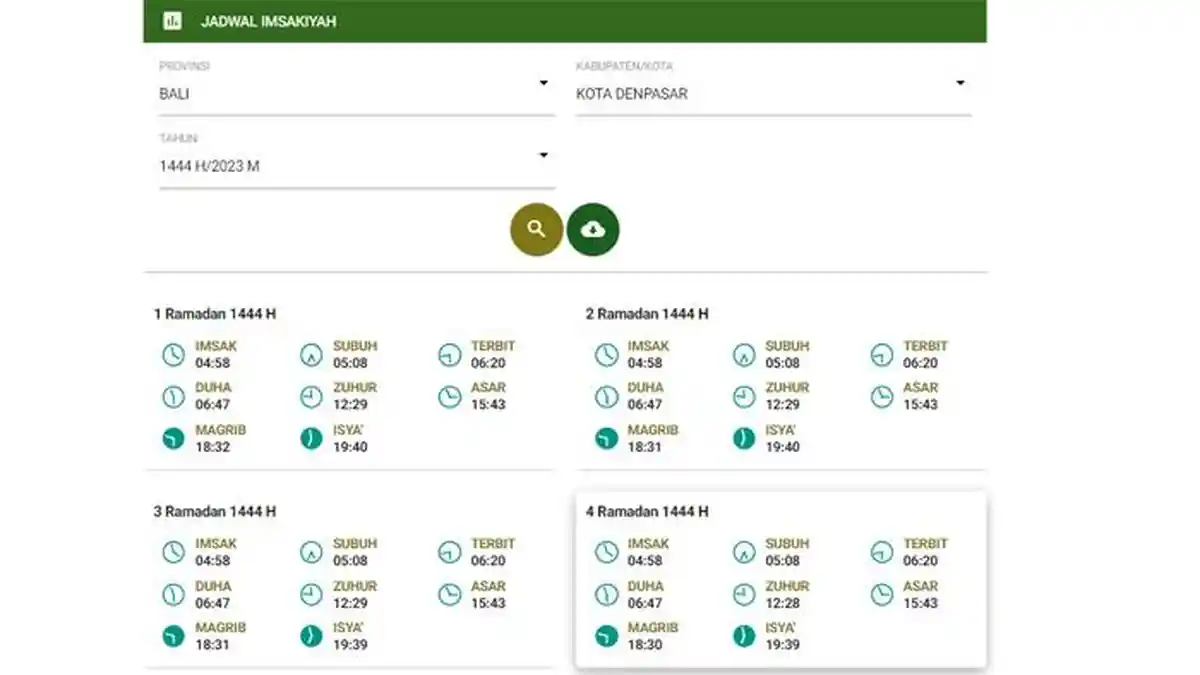Click Zuhur clock icon in 2 Ramadan card
The image size is (1200, 675).
click(x=744, y=397)
